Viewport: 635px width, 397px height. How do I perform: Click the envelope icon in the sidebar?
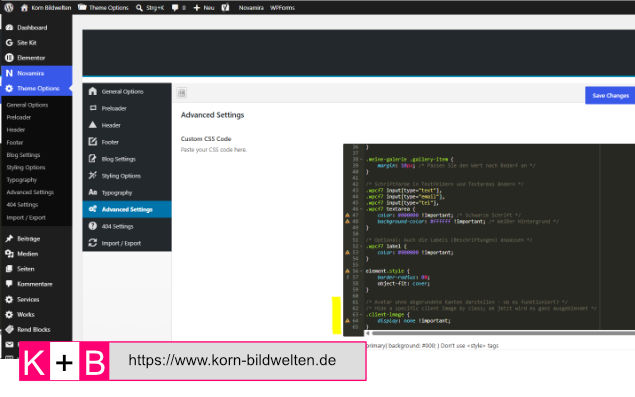[9, 344]
